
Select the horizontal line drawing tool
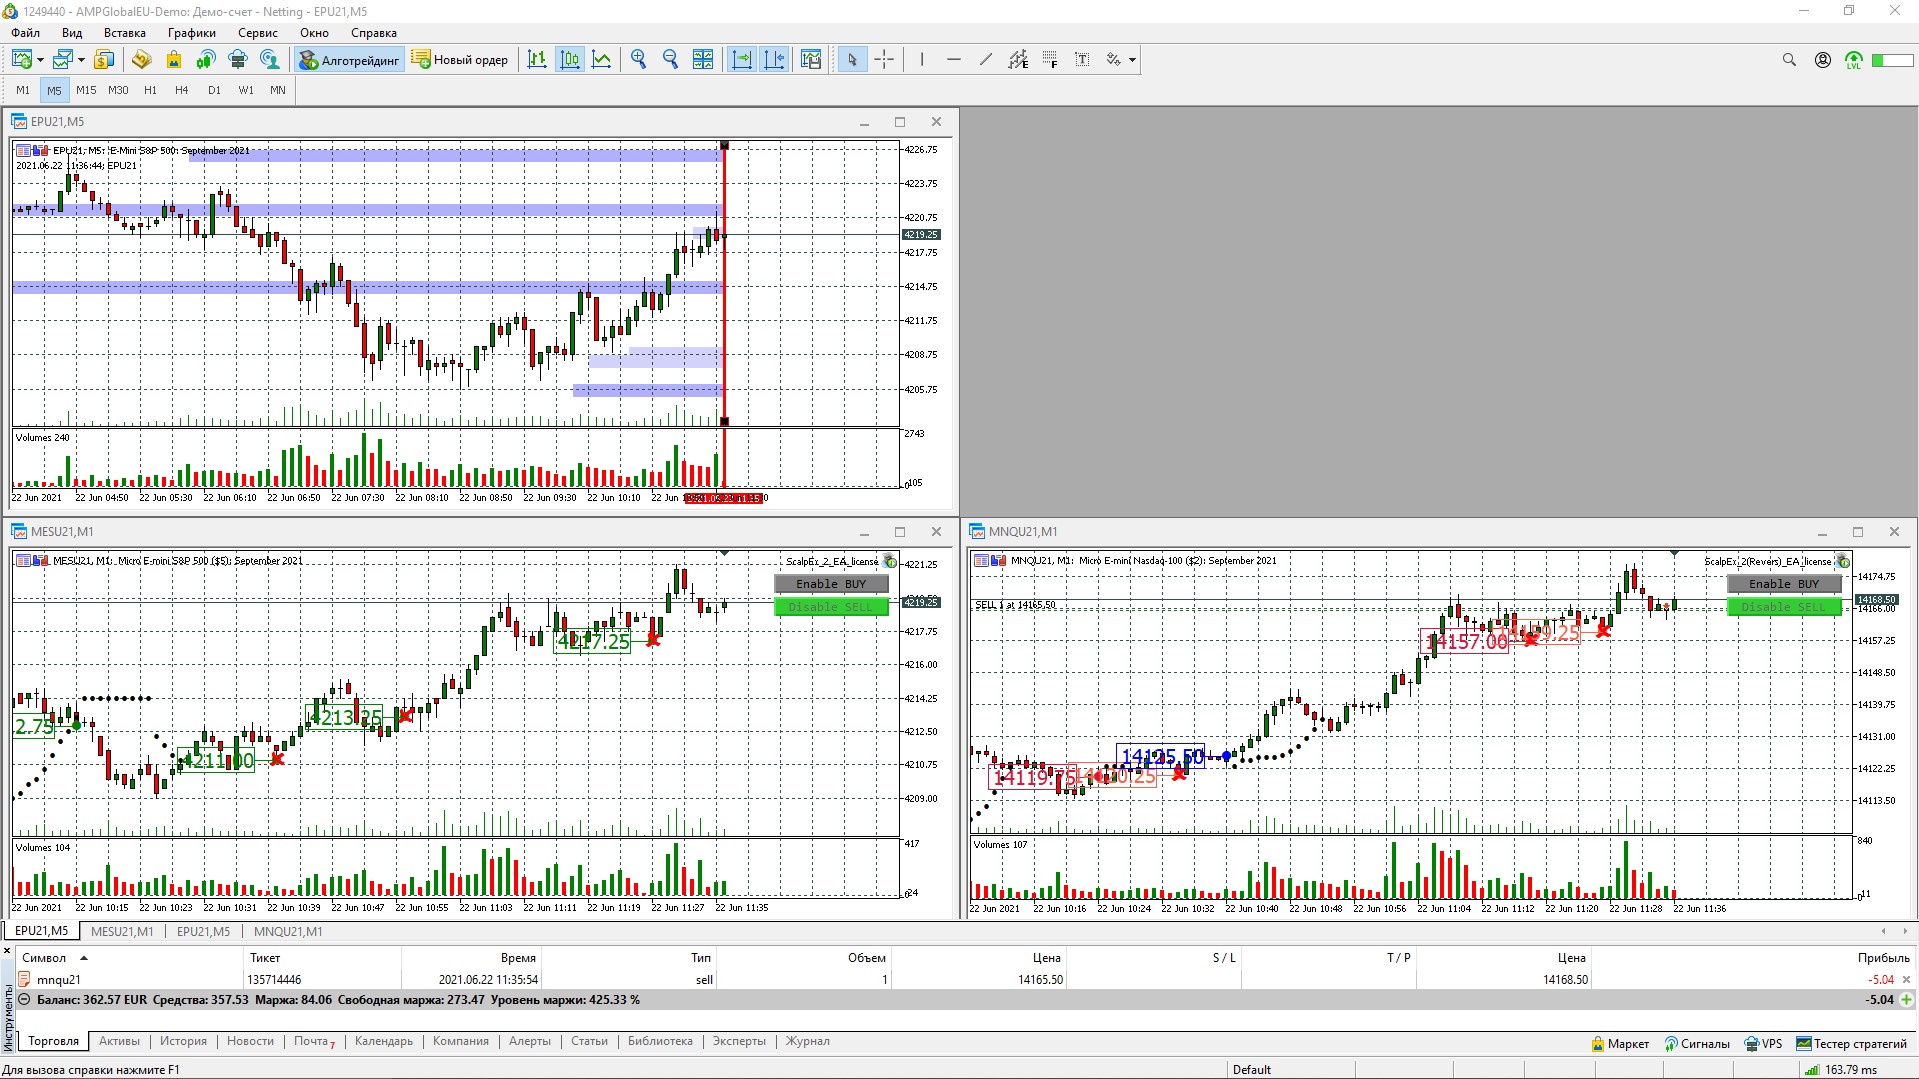tap(954, 60)
